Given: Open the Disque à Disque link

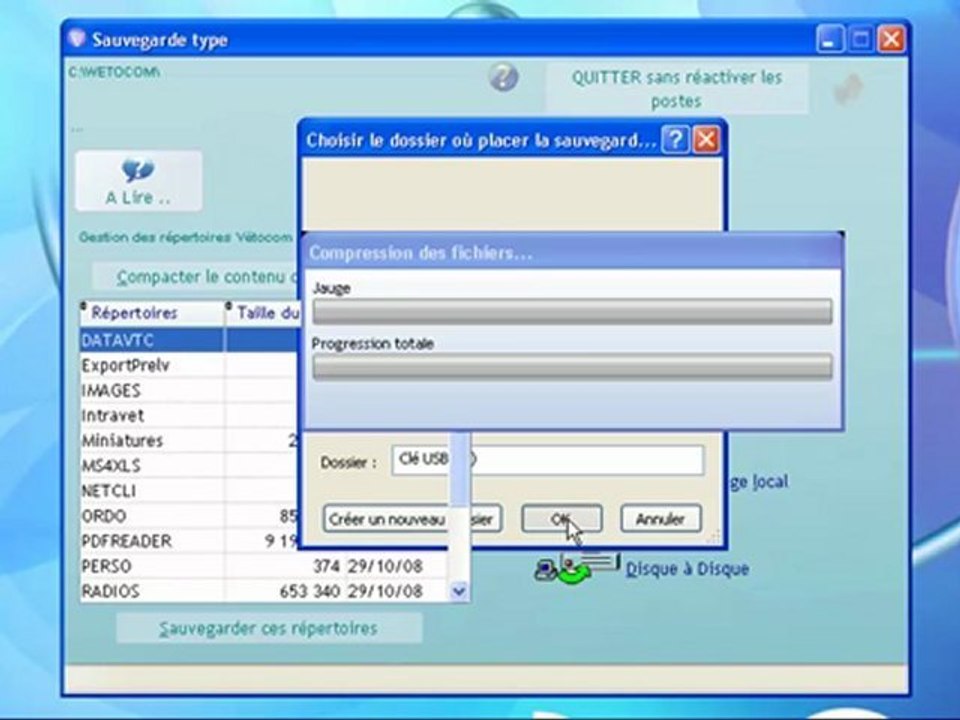Looking at the screenshot, I should pos(687,569).
